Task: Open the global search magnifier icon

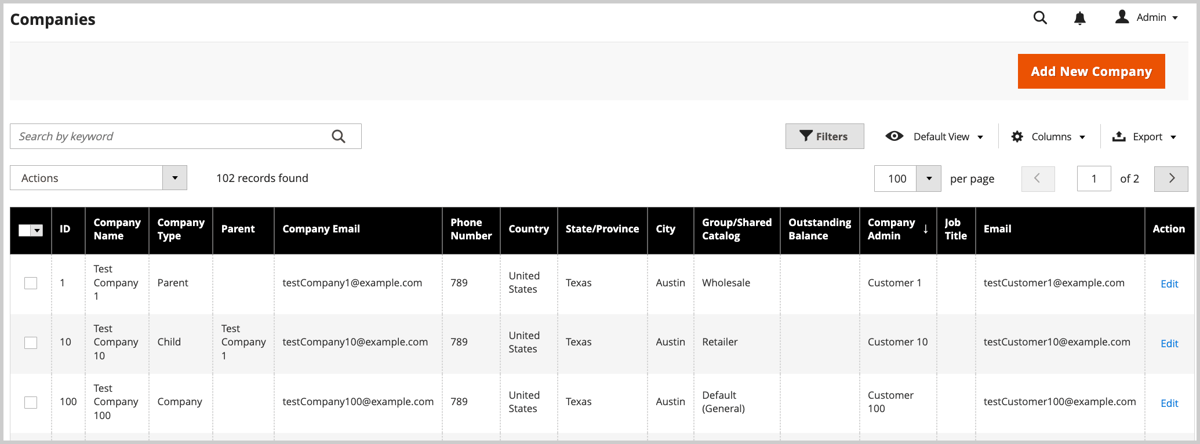Action: tap(1040, 17)
